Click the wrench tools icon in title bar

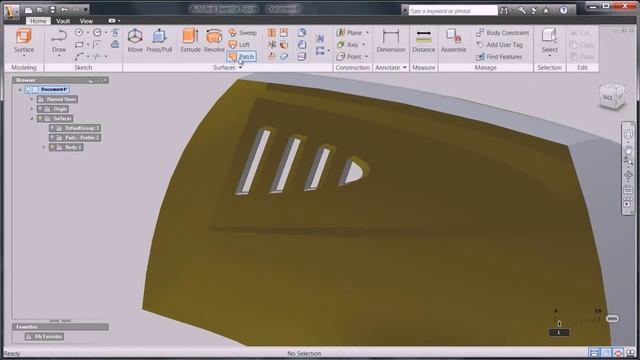[x=522, y=11]
